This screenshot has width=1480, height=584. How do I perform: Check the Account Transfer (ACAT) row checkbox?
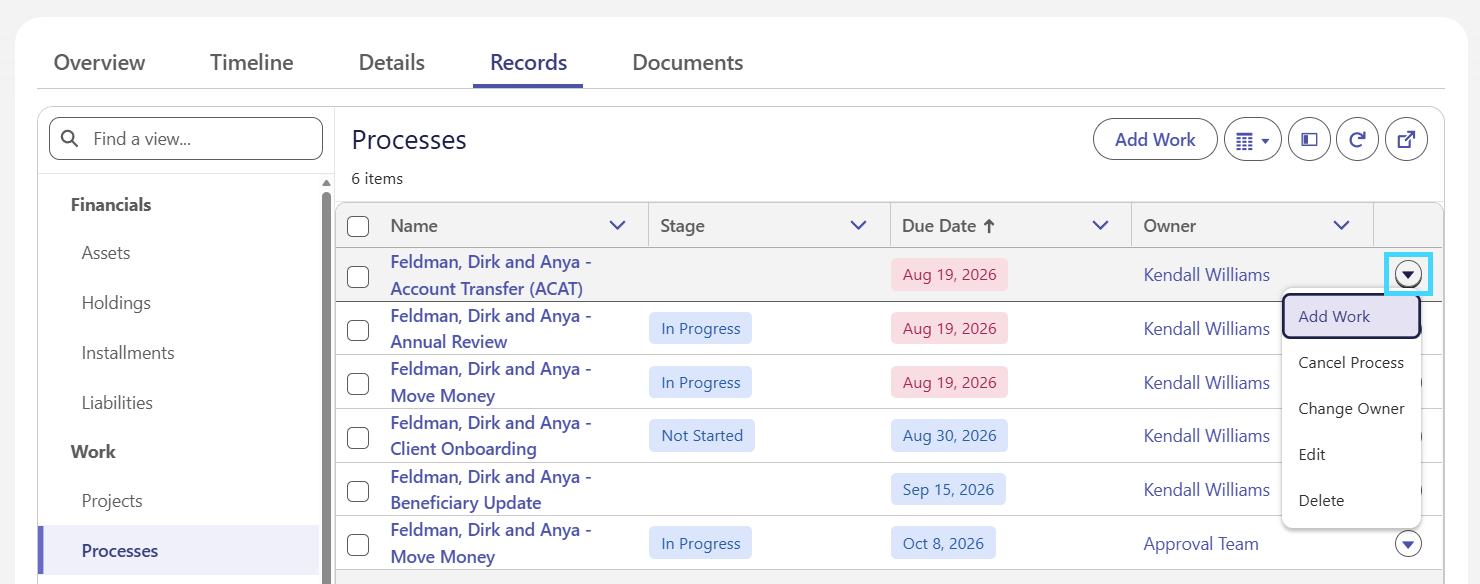358,276
